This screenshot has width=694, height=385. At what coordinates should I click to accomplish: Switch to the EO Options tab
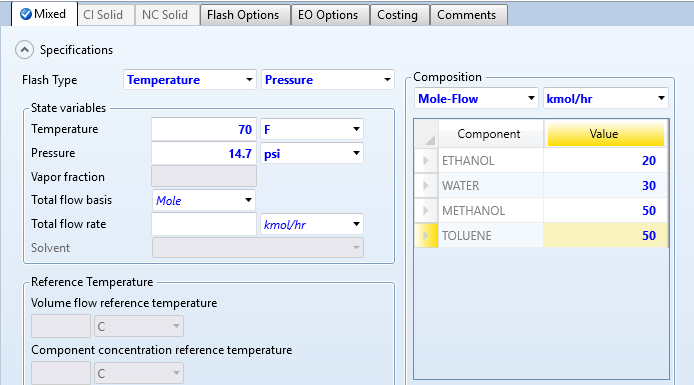pos(330,15)
